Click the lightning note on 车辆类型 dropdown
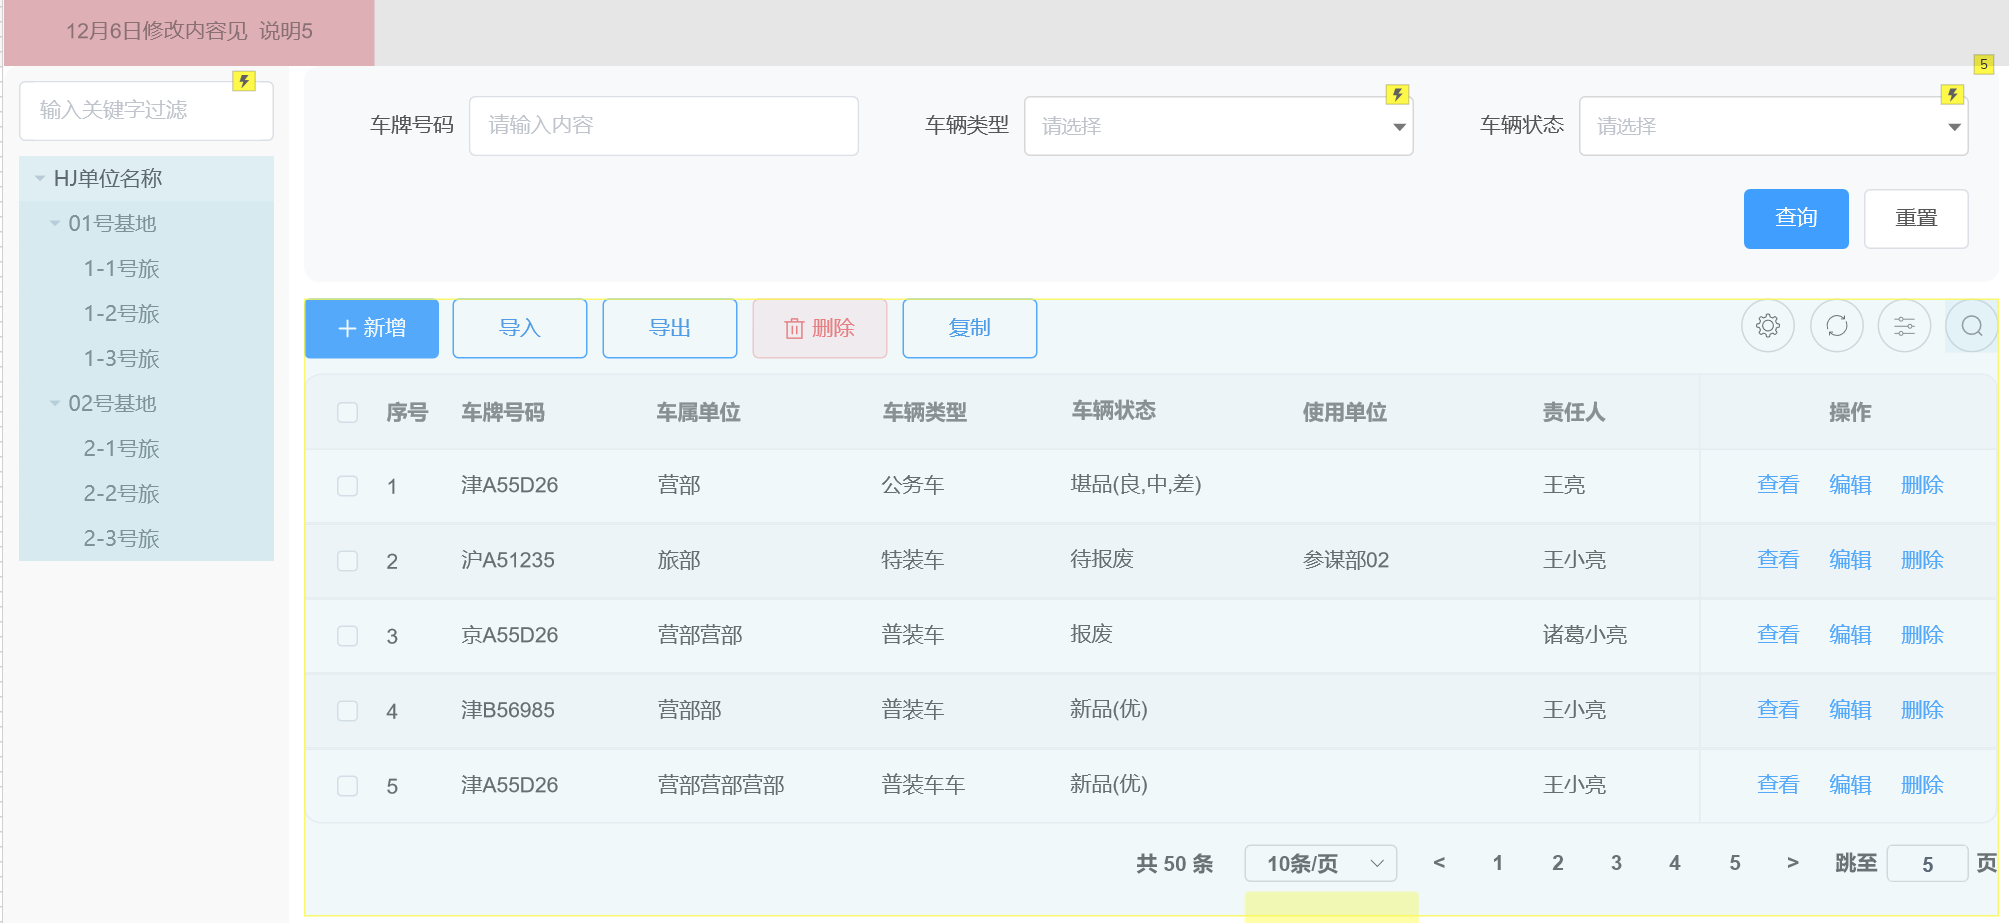The height and width of the screenshot is (923, 2009). click(x=1397, y=94)
